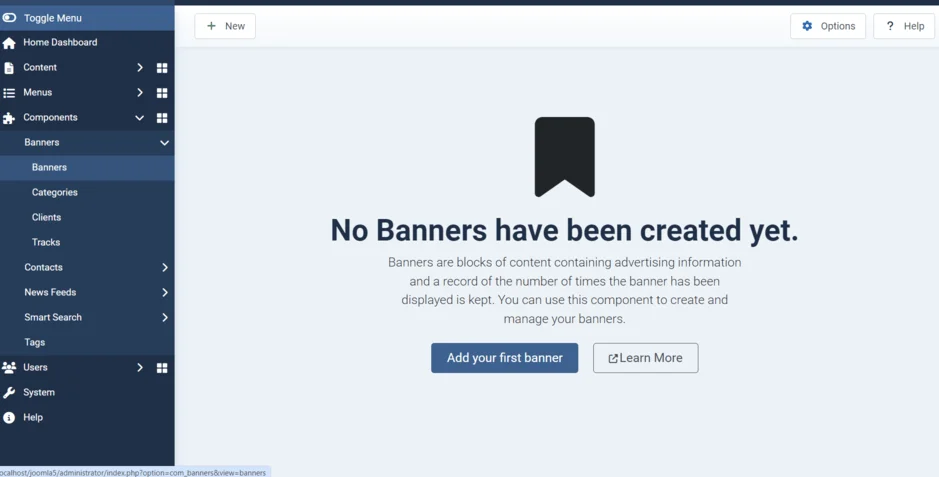The height and width of the screenshot is (477, 939).
Task: Open the Users dashboard grid icon
Action: click(x=162, y=367)
